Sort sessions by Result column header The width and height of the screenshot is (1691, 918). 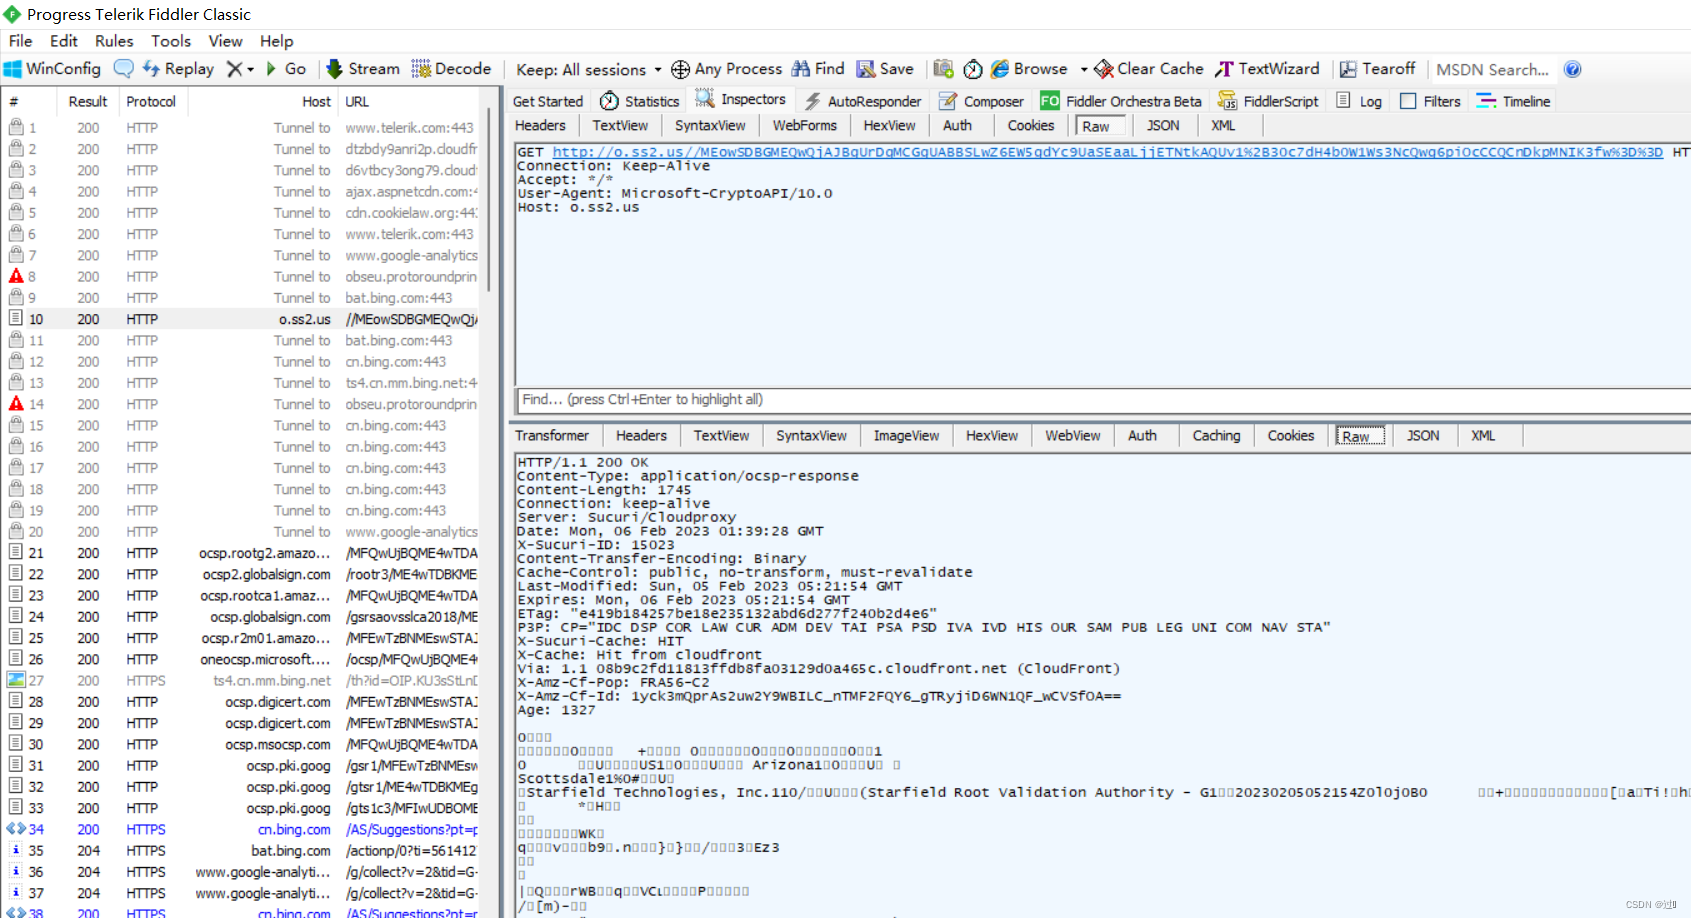(x=88, y=101)
